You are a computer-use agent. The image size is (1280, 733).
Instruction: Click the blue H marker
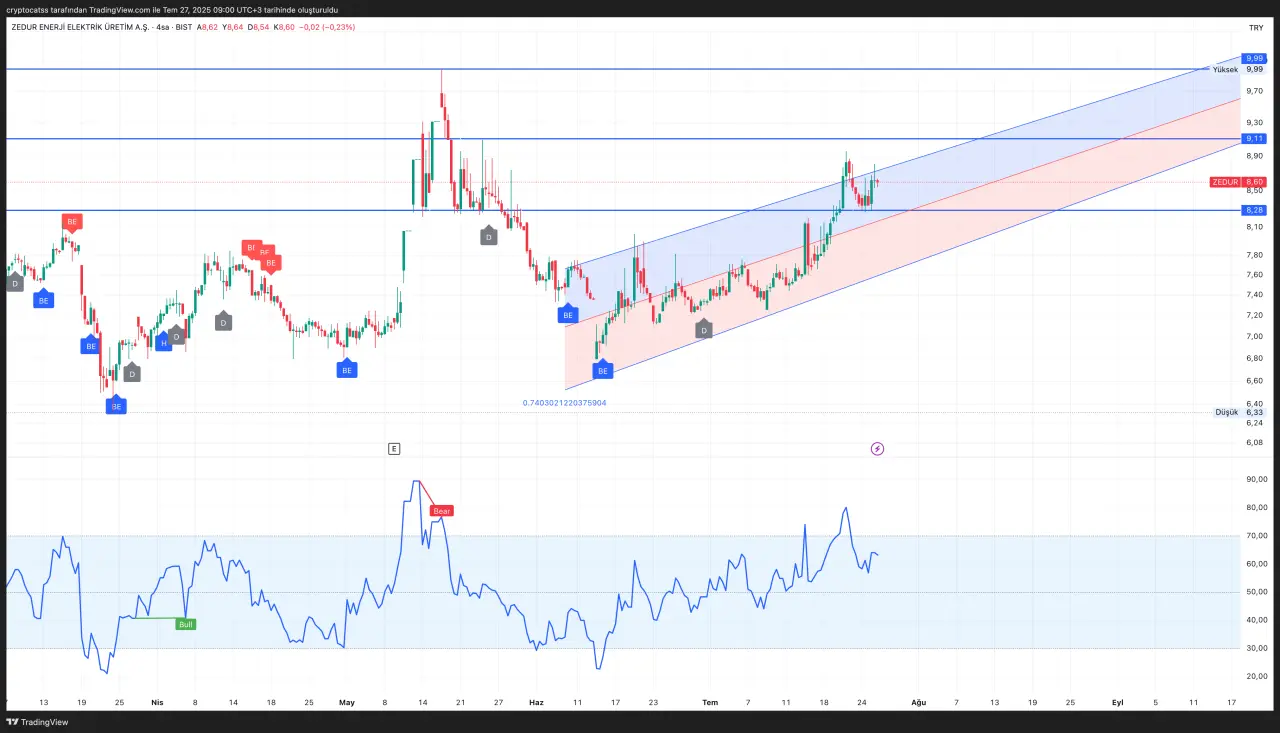[x=163, y=343]
